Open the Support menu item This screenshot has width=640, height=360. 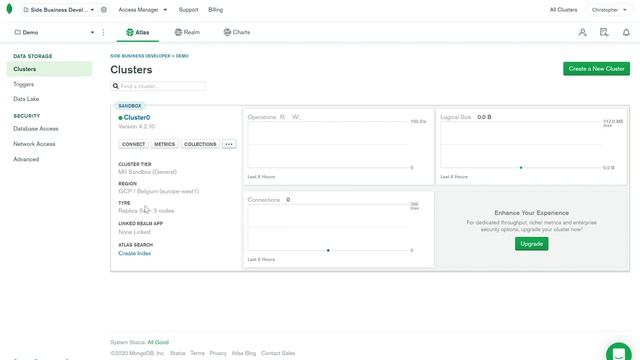[188, 10]
